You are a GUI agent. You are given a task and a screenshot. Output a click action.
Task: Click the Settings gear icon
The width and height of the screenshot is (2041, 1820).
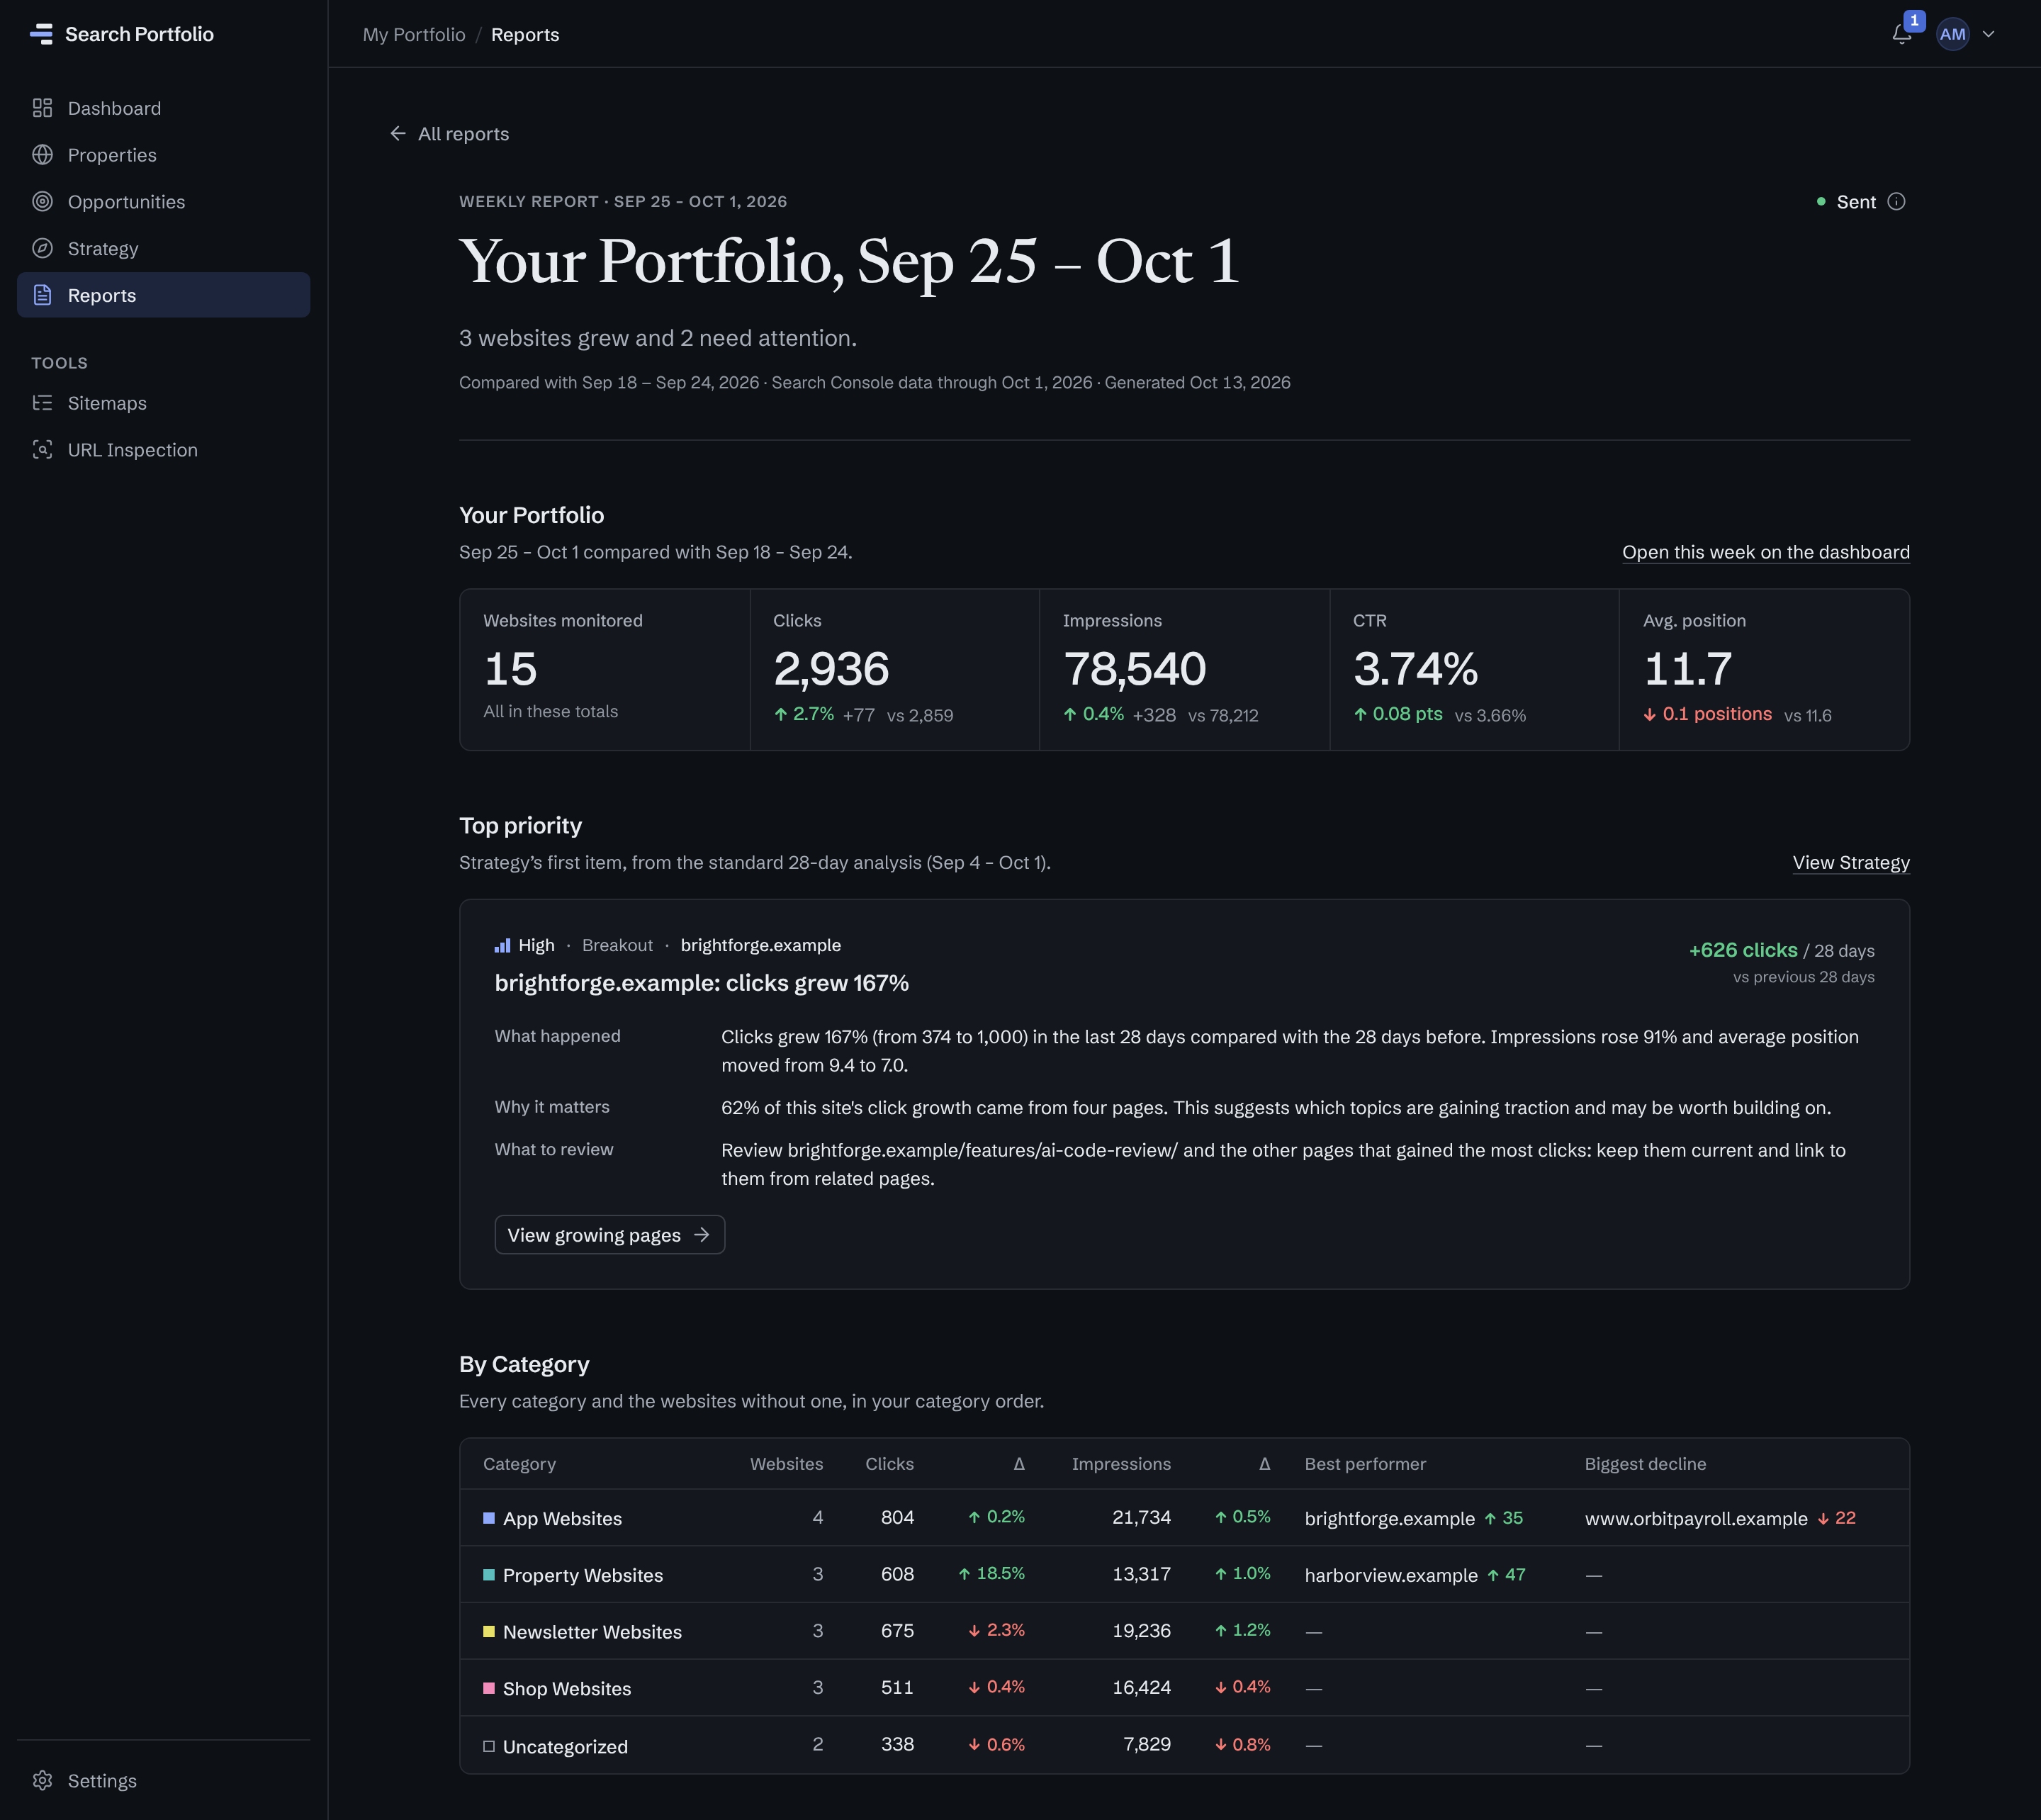point(42,1780)
